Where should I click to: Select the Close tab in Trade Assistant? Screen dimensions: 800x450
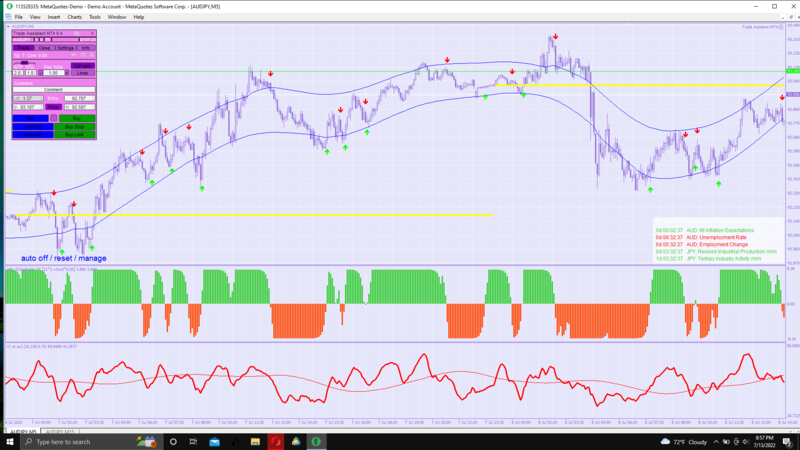click(44, 48)
